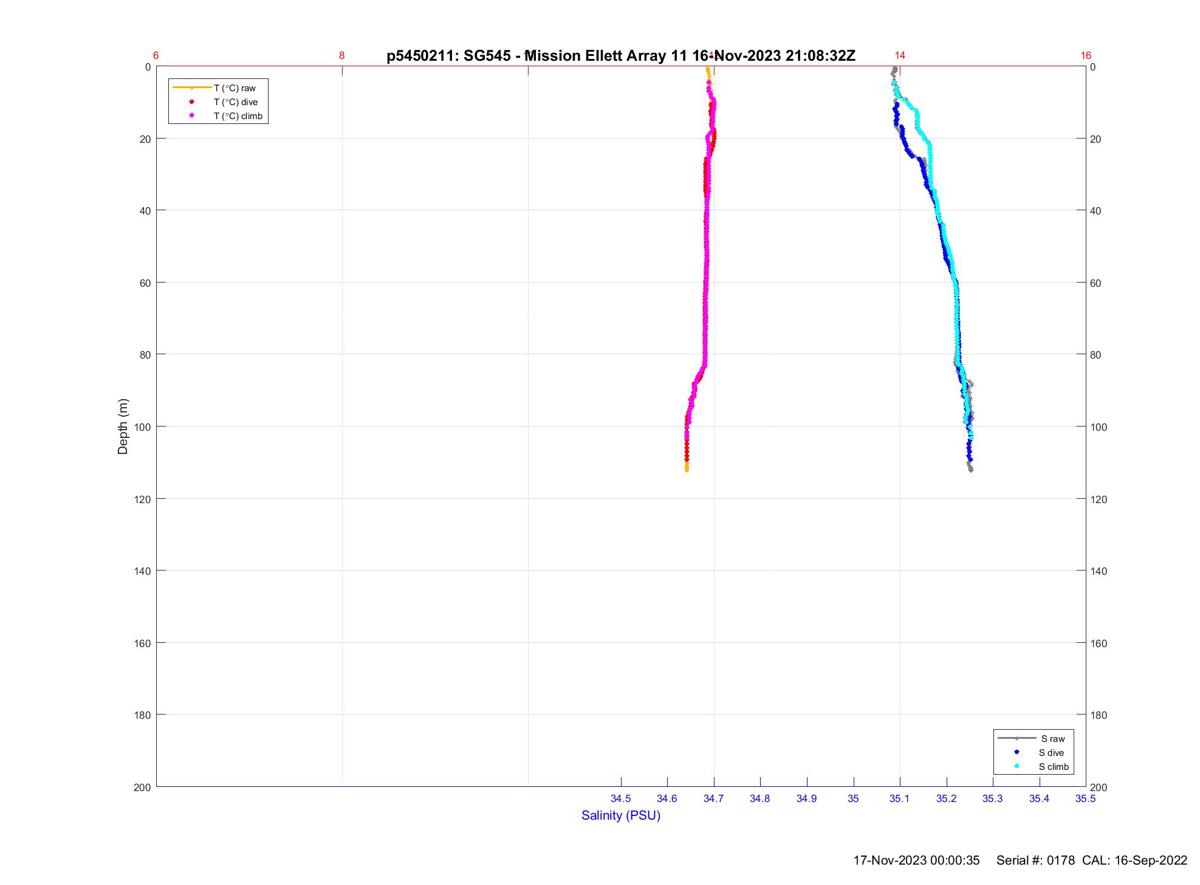Image resolution: width=1200 pixels, height=885 pixels.
Task: Click the red temperature tick label '8'
Action: pyautogui.click(x=342, y=55)
